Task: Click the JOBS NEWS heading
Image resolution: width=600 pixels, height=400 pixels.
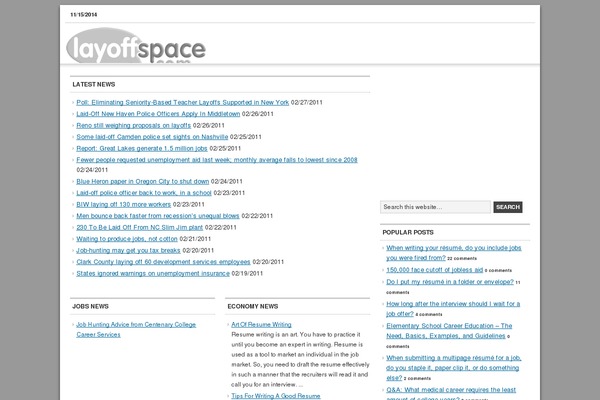Action: [90, 306]
